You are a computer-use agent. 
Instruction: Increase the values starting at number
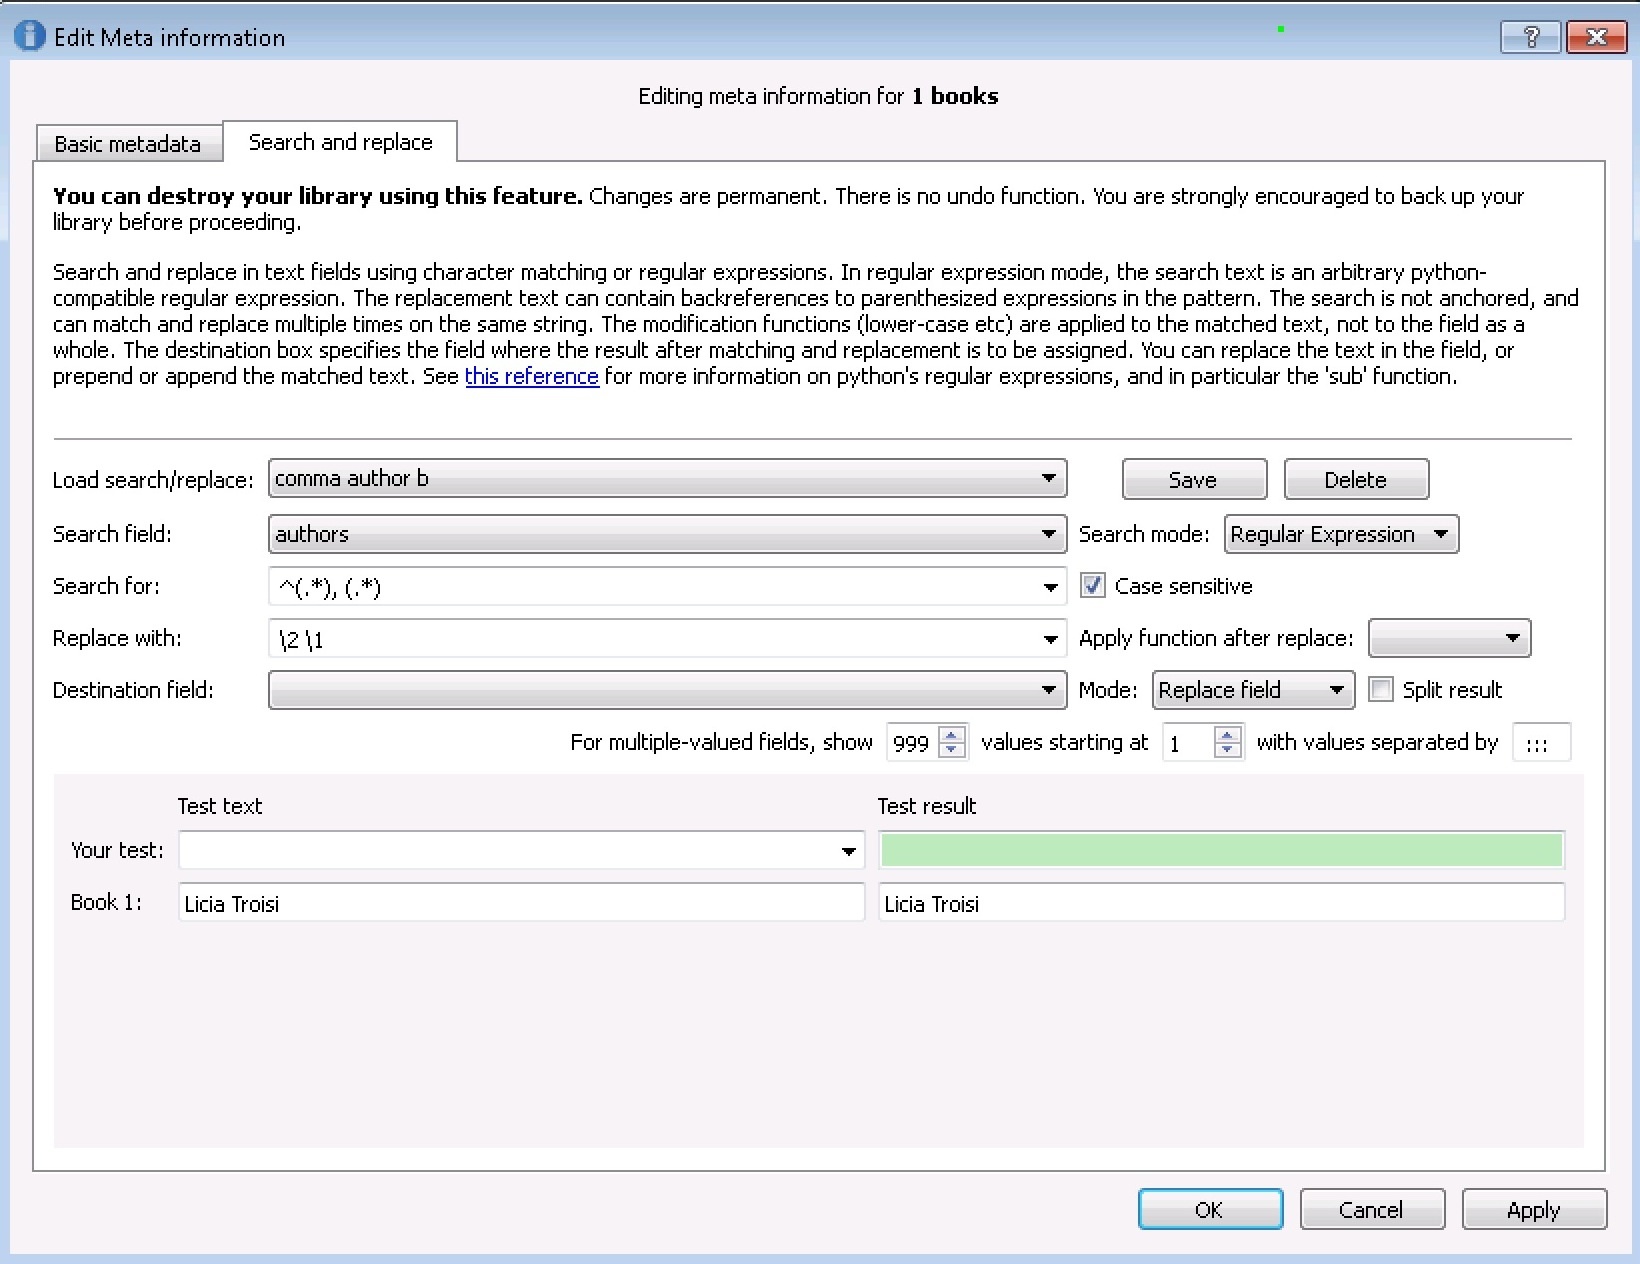click(x=1227, y=734)
